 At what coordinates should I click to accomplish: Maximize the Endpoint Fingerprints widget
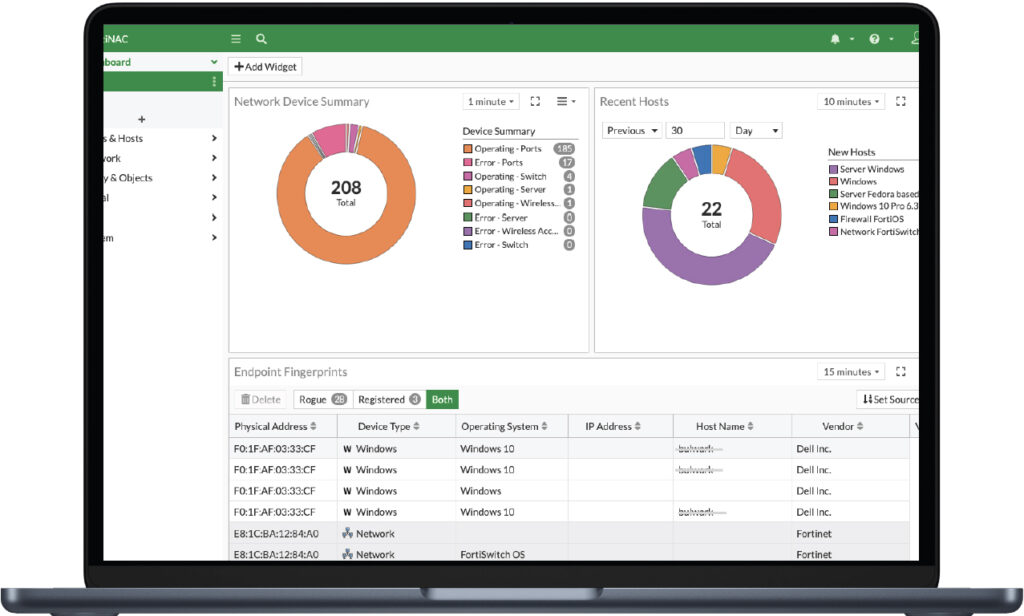point(901,371)
